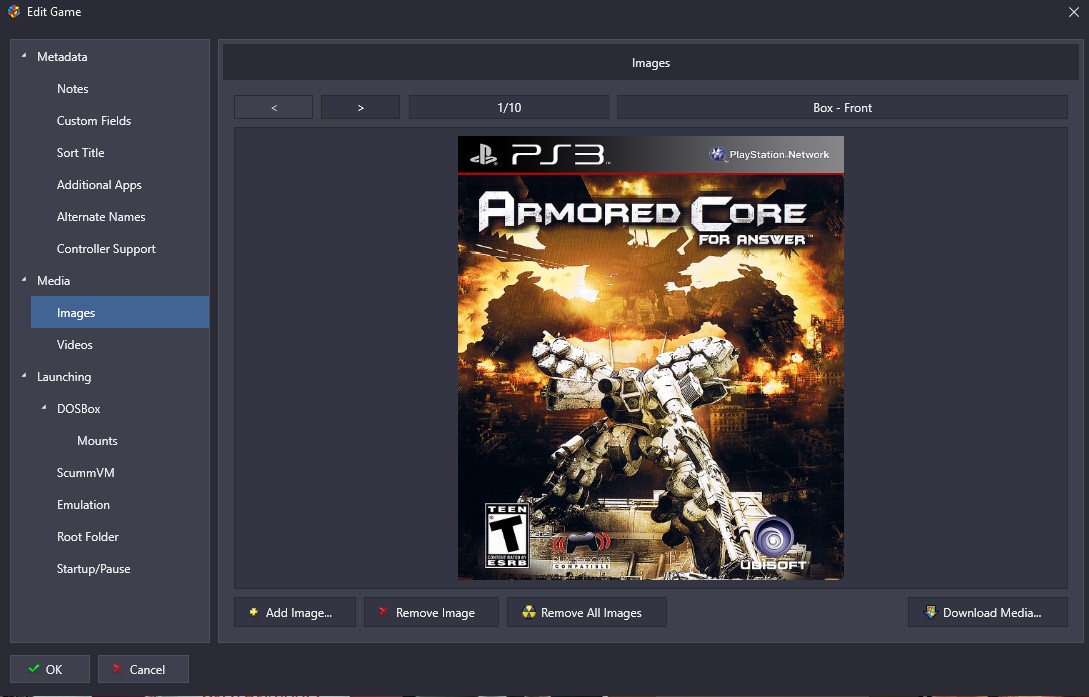This screenshot has height=697, width=1089.
Task: Open Startup/Pause settings
Action: (93, 569)
